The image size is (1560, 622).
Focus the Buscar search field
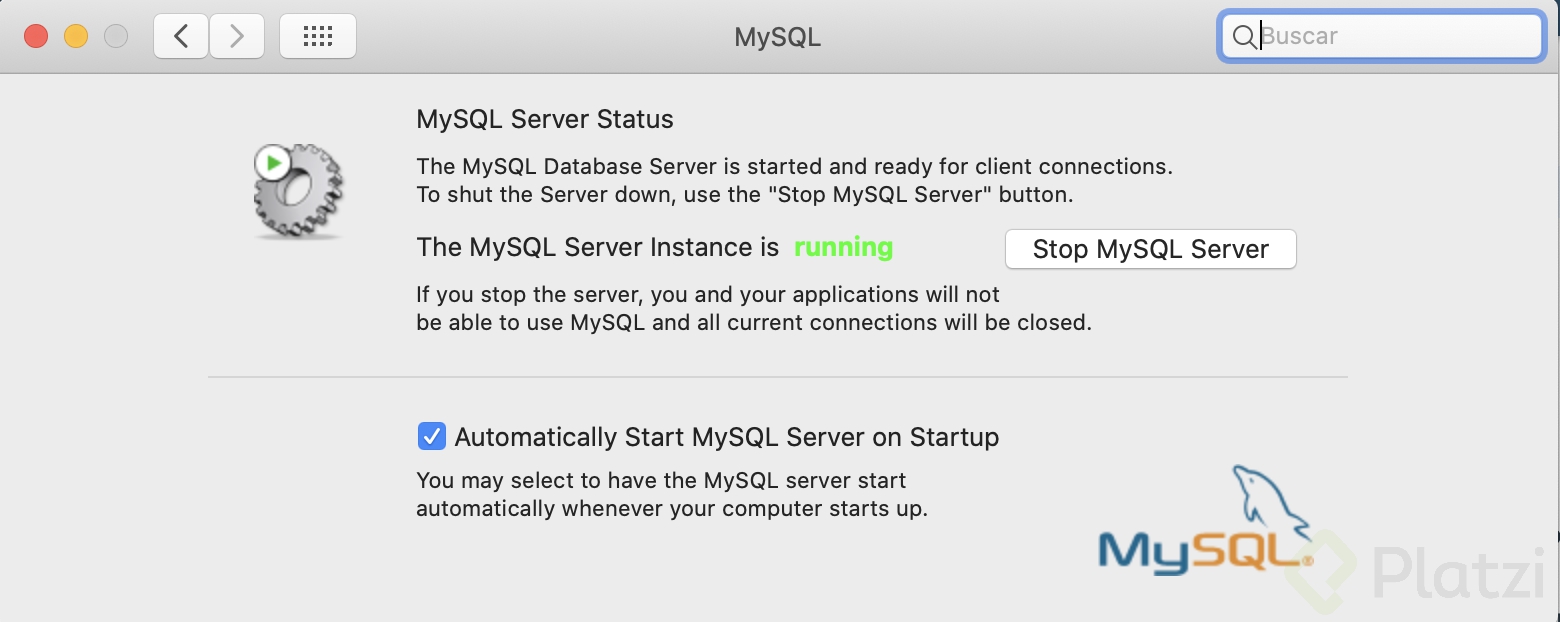pyautogui.click(x=1381, y=37)
